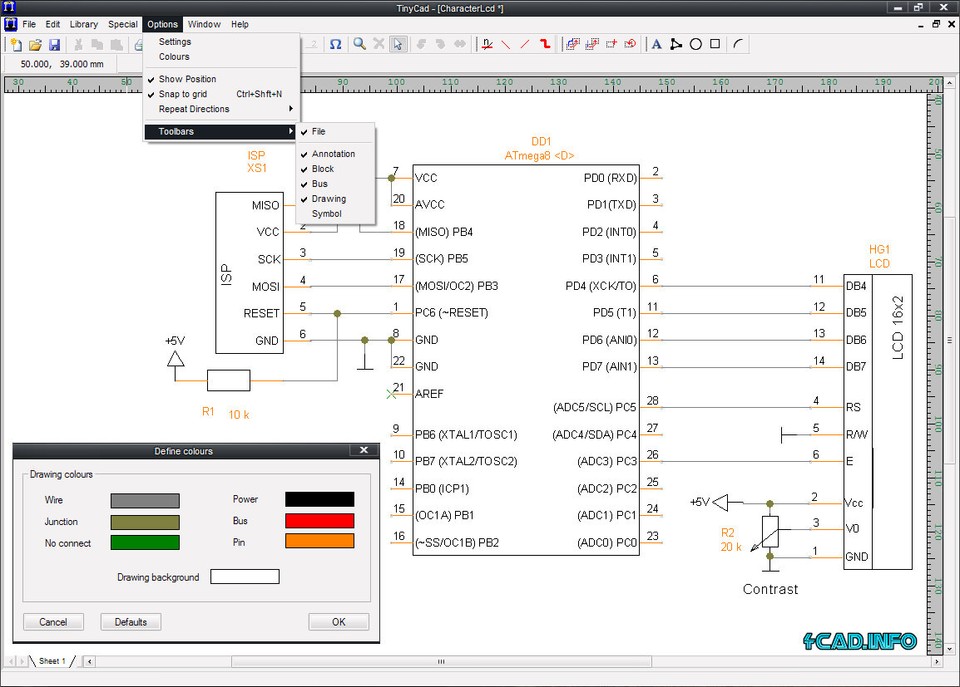Enable the Symbol toolbar

coord(327,213)
